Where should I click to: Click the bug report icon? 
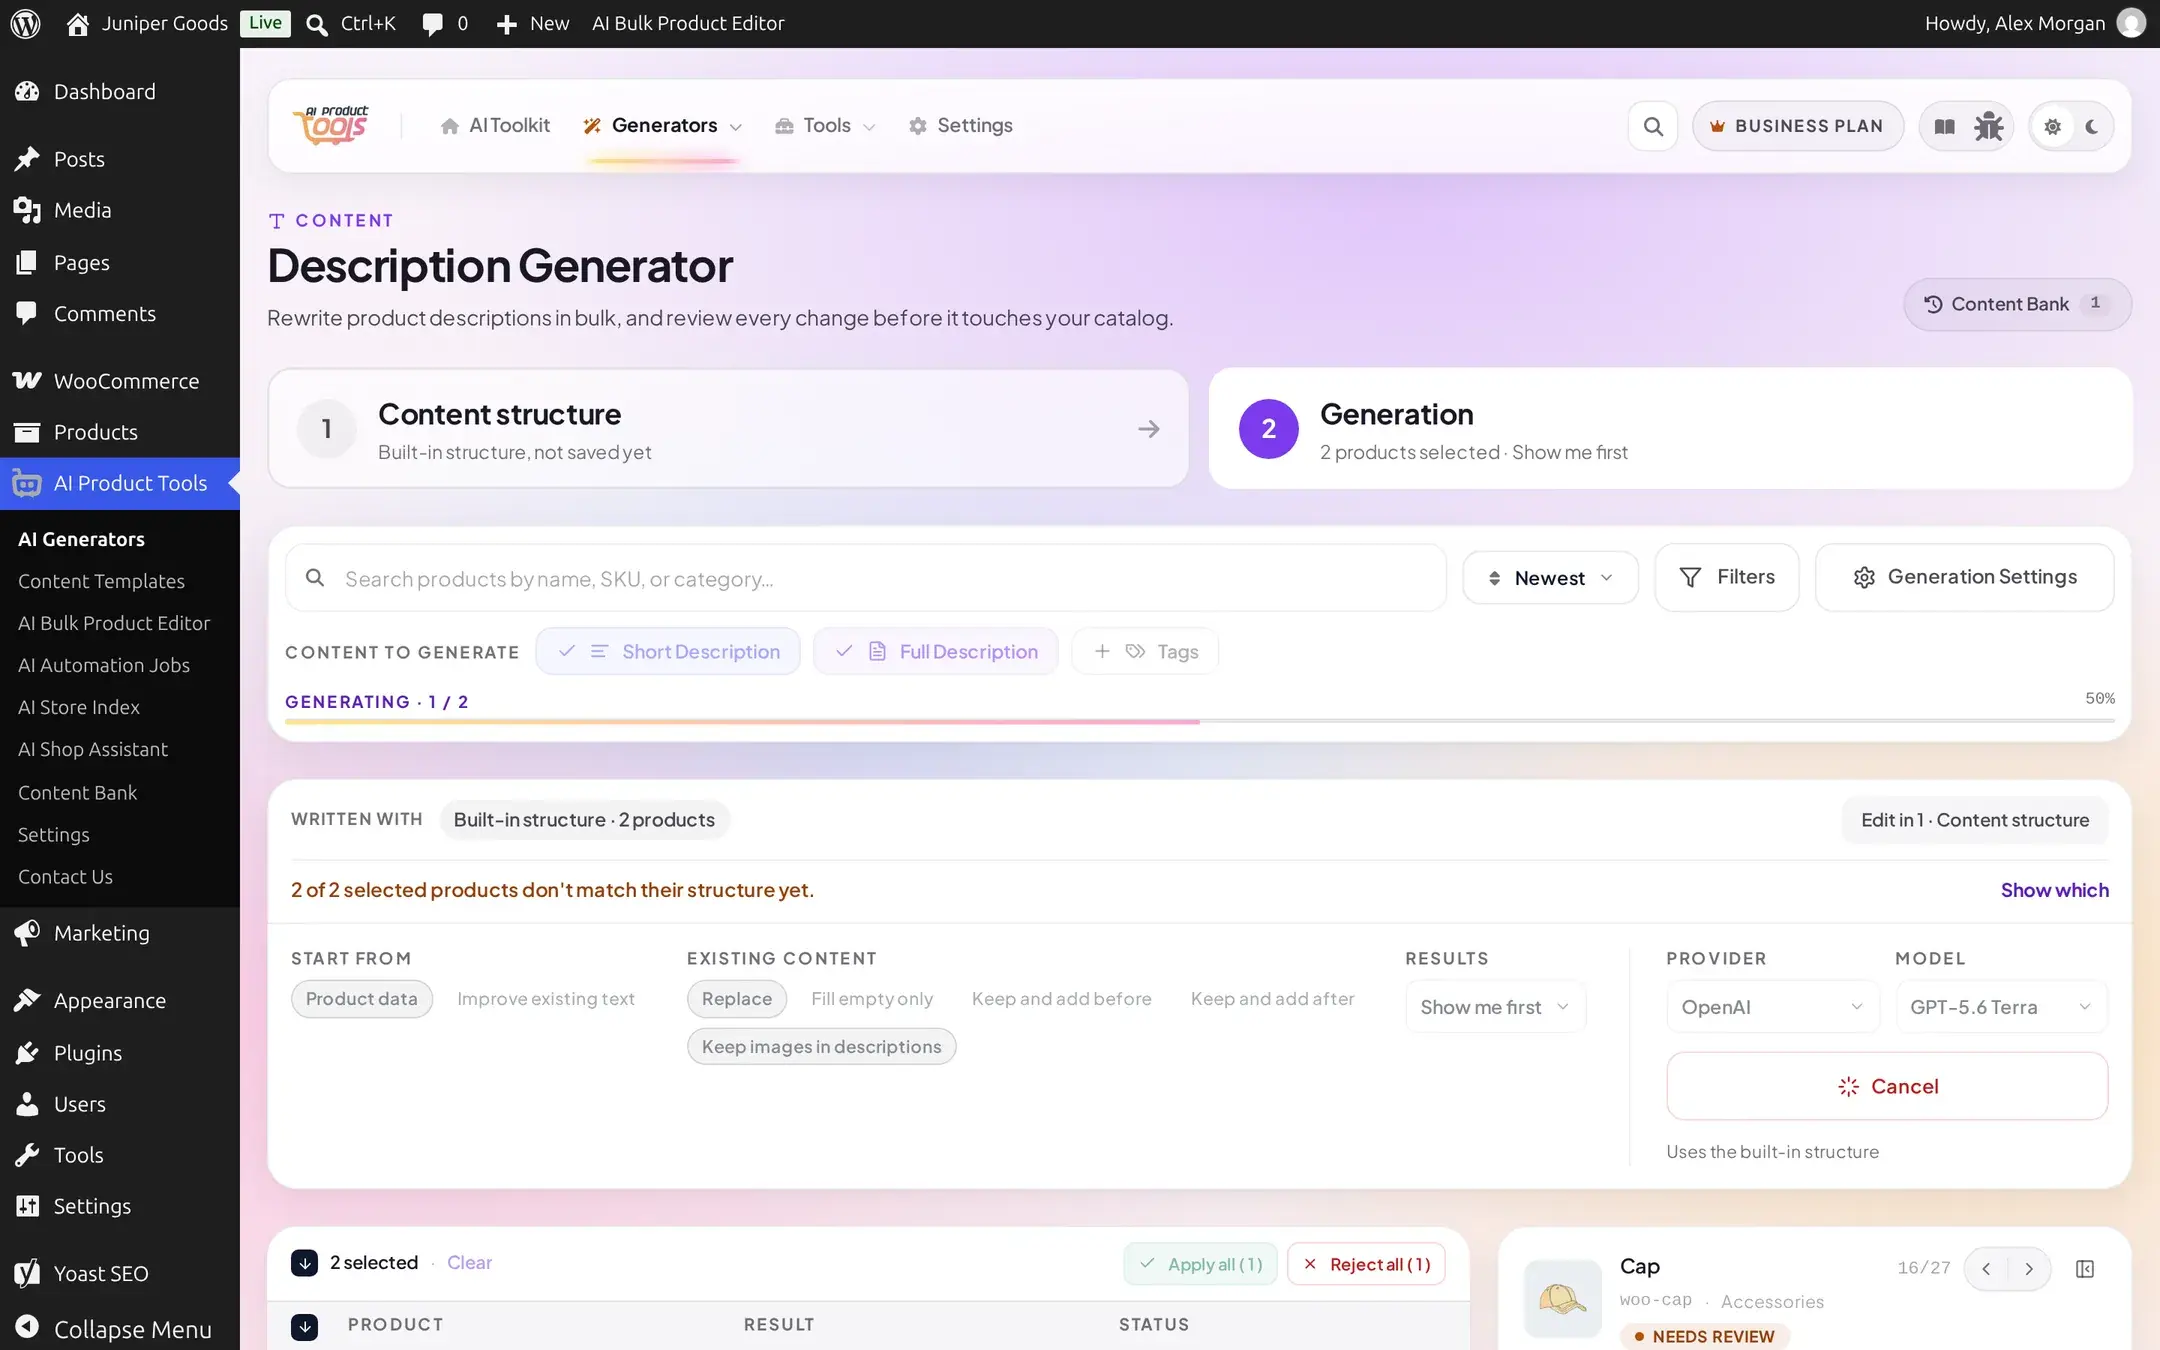click(1989, 126)
